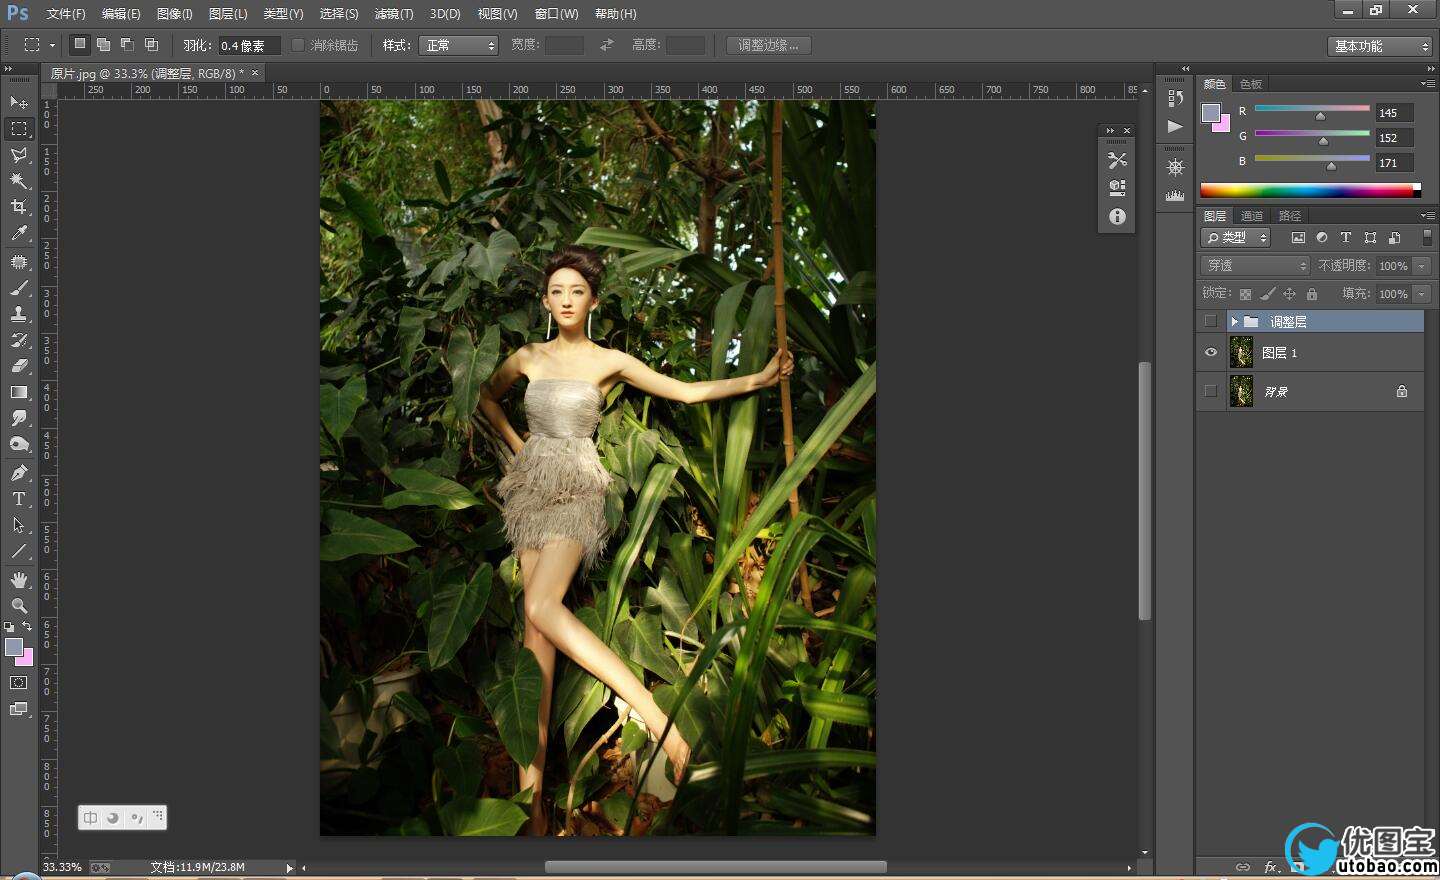
Task: Select the Gradient tool
Action: pyautogui.click(x=19, y=393)
